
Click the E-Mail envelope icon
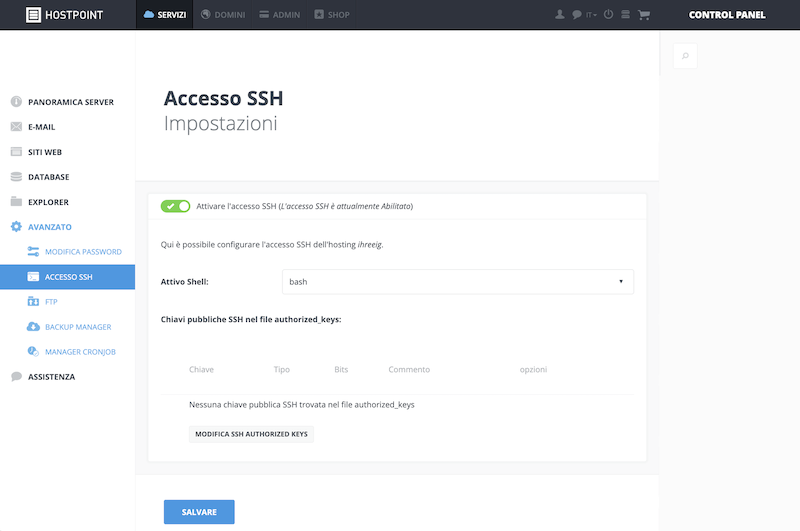[16, 127]
